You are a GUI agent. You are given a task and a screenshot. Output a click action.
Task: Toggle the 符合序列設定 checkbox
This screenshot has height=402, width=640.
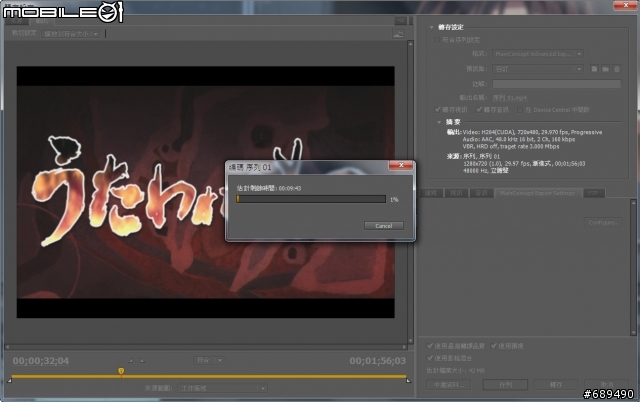[x=437, y=40]
